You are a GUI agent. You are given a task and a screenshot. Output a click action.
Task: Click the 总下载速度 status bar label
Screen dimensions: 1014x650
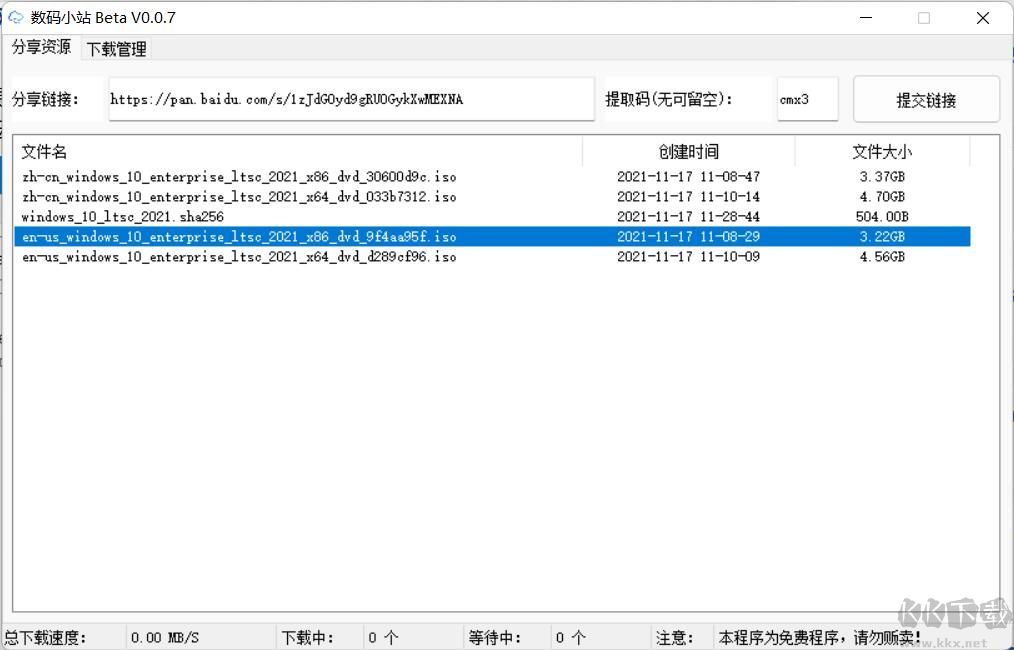[x=47, y=637]
